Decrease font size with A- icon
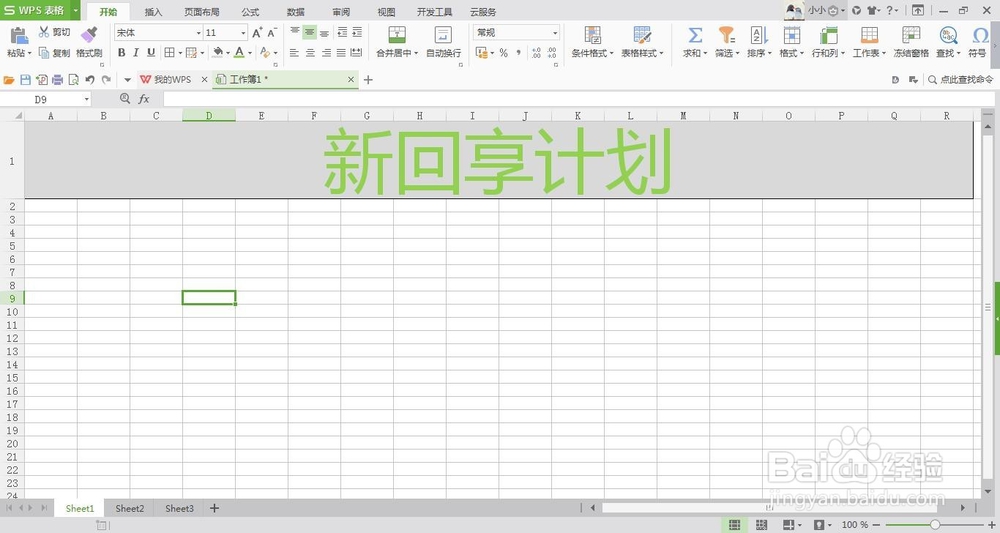This screenshot has height=533, width=1000. pos(272,33)
